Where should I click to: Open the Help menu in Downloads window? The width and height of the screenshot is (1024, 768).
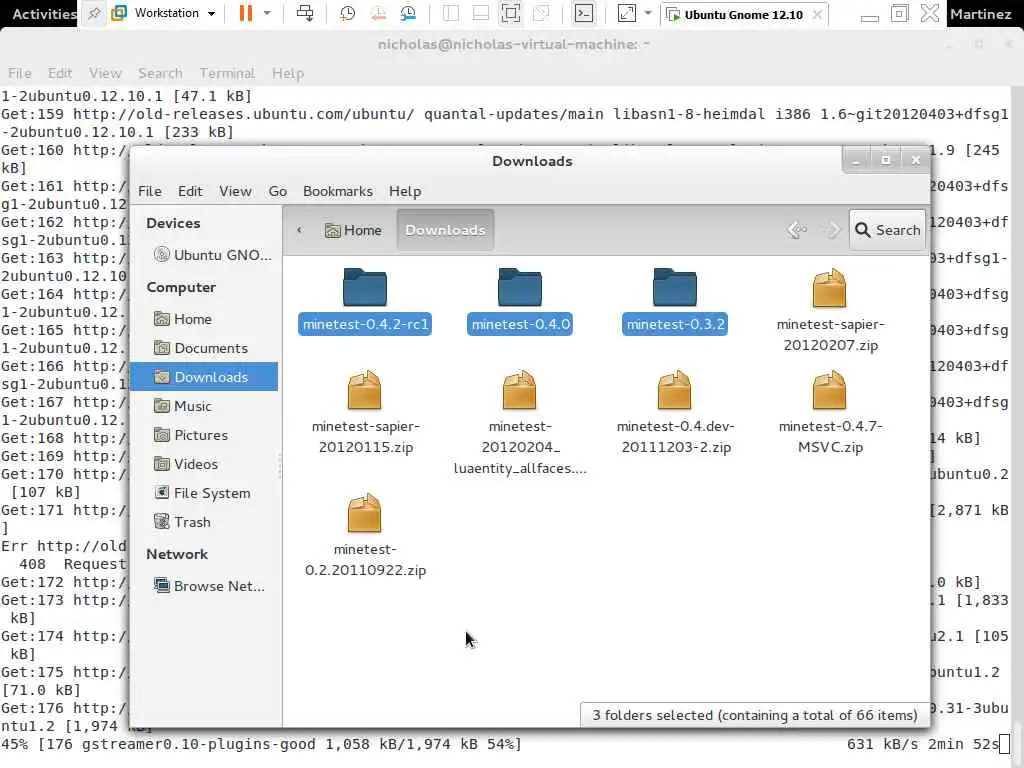click(405, 191)
